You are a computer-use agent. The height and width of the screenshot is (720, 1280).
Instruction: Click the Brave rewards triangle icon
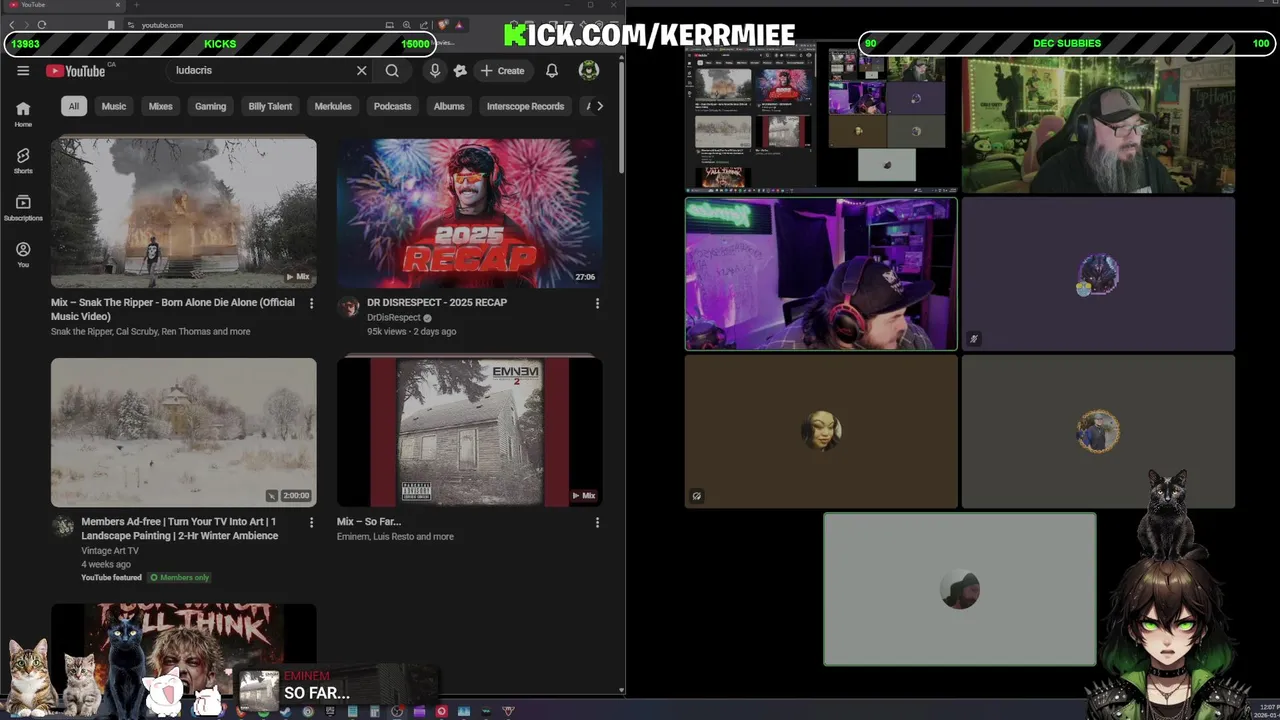pyautogui.click(x=459, y=25)
